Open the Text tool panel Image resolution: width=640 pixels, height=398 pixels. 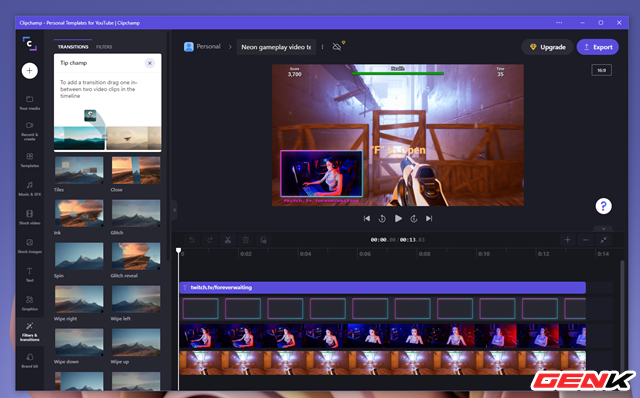[29, 275]
